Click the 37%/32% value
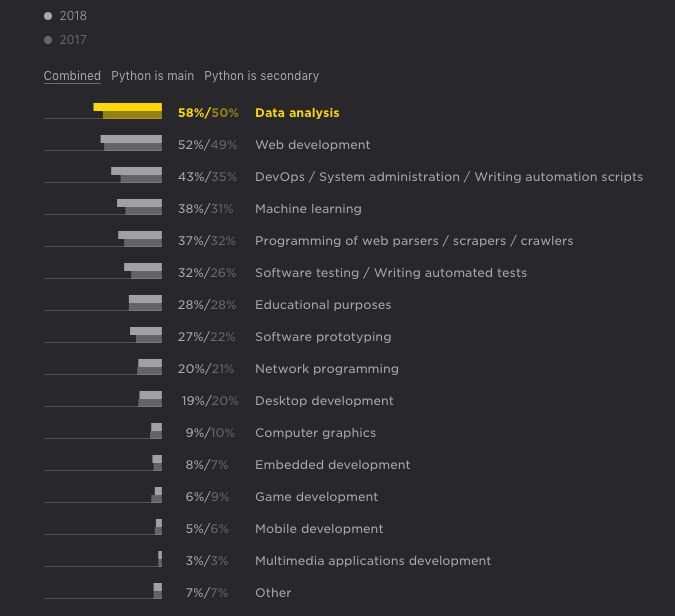Screen dimensions: 675x616 pyautogui.click(x=207, y=241)
